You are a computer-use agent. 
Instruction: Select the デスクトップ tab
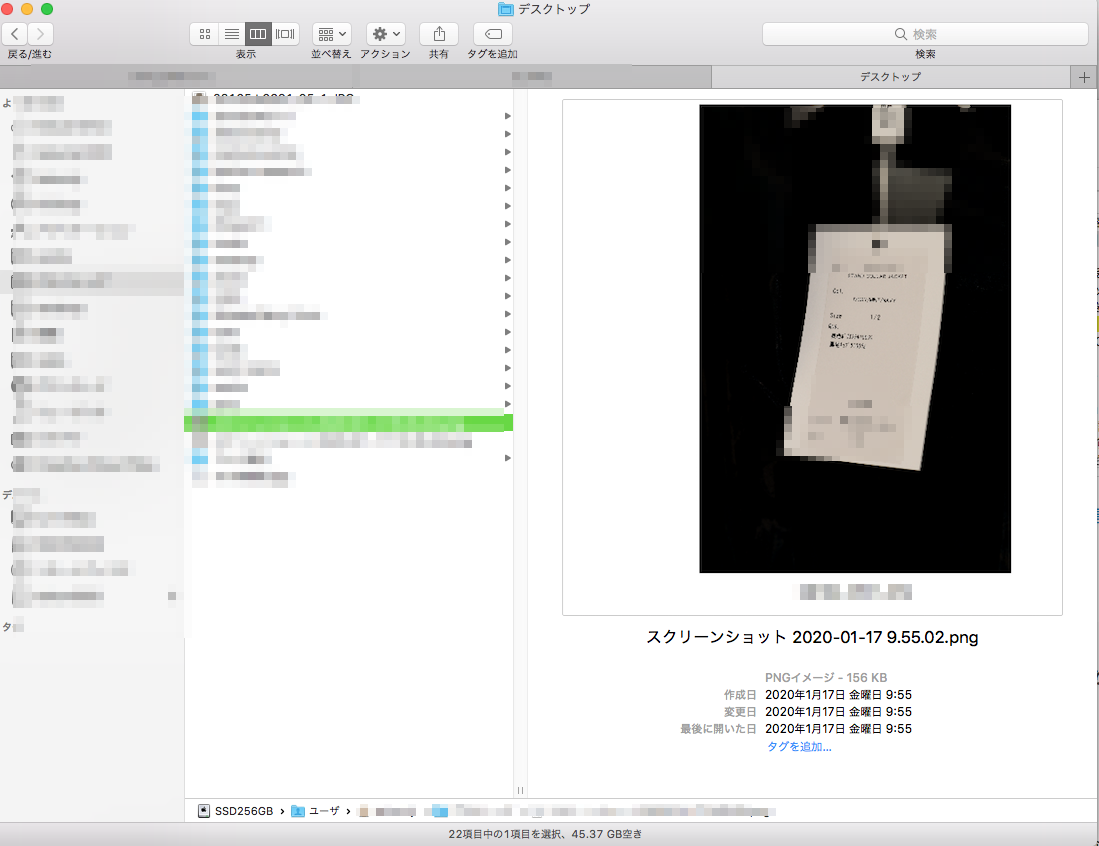point(890,77)
